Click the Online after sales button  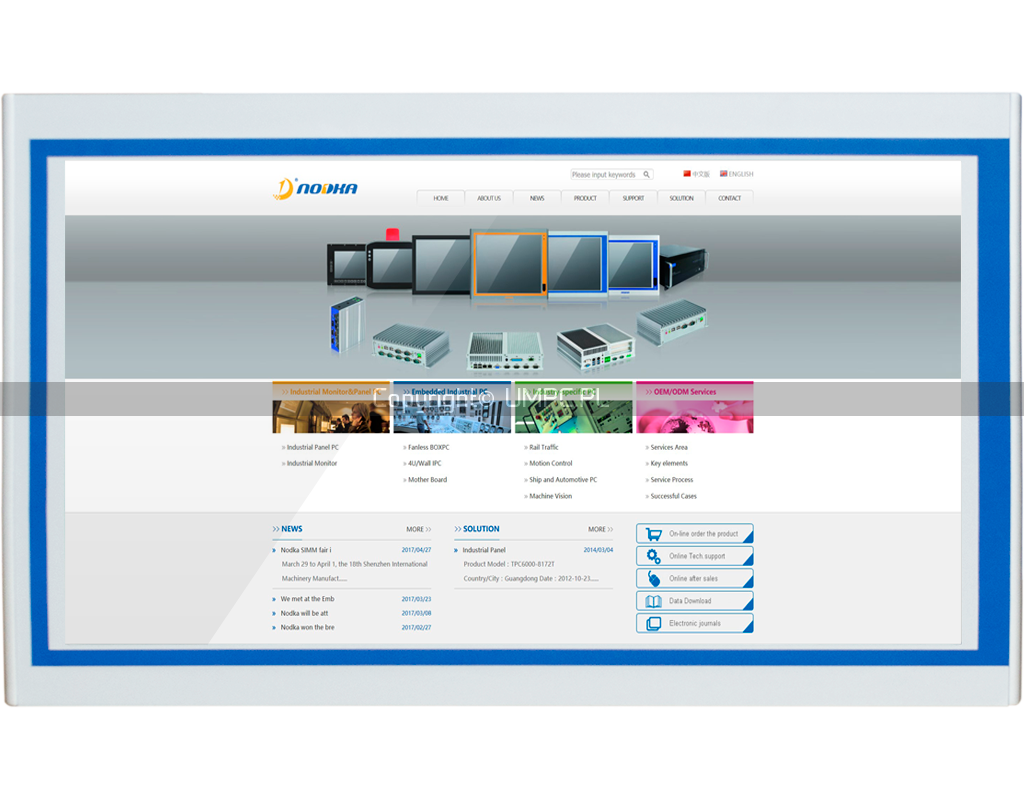pos(695,579)
